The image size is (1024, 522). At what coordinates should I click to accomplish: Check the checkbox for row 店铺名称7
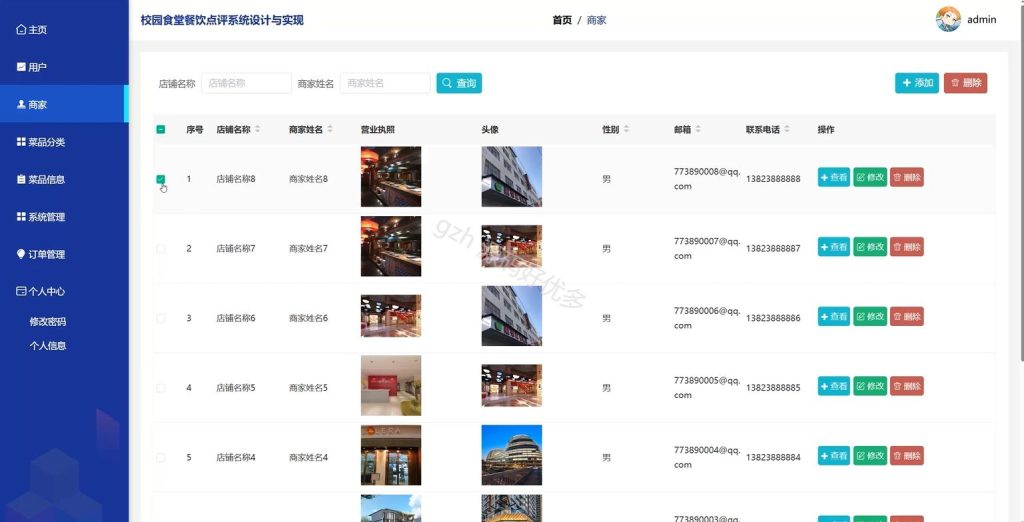[x=161, y=249]
